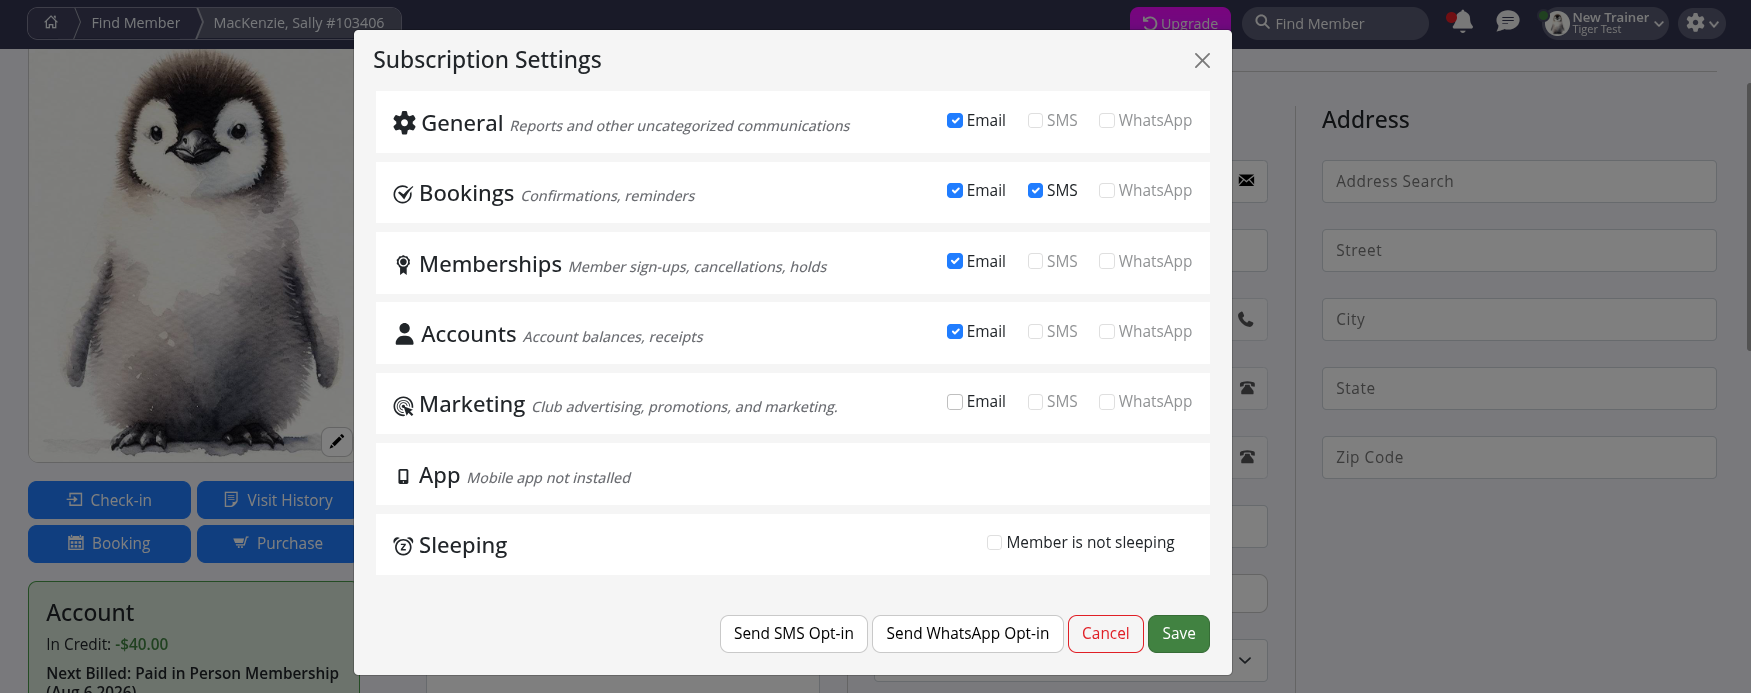Expand the New Trainer user dropdown

coord(1604,23)
